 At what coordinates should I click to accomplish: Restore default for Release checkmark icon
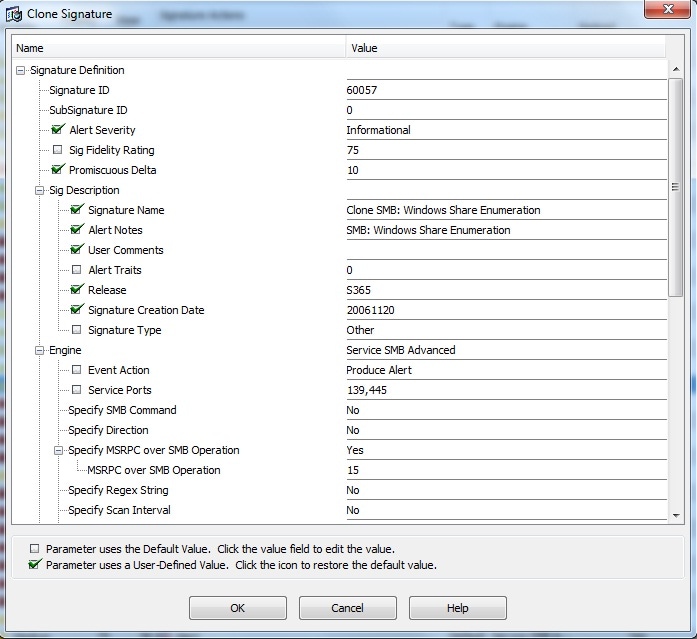pyautogui.click(x=77, y=289)
